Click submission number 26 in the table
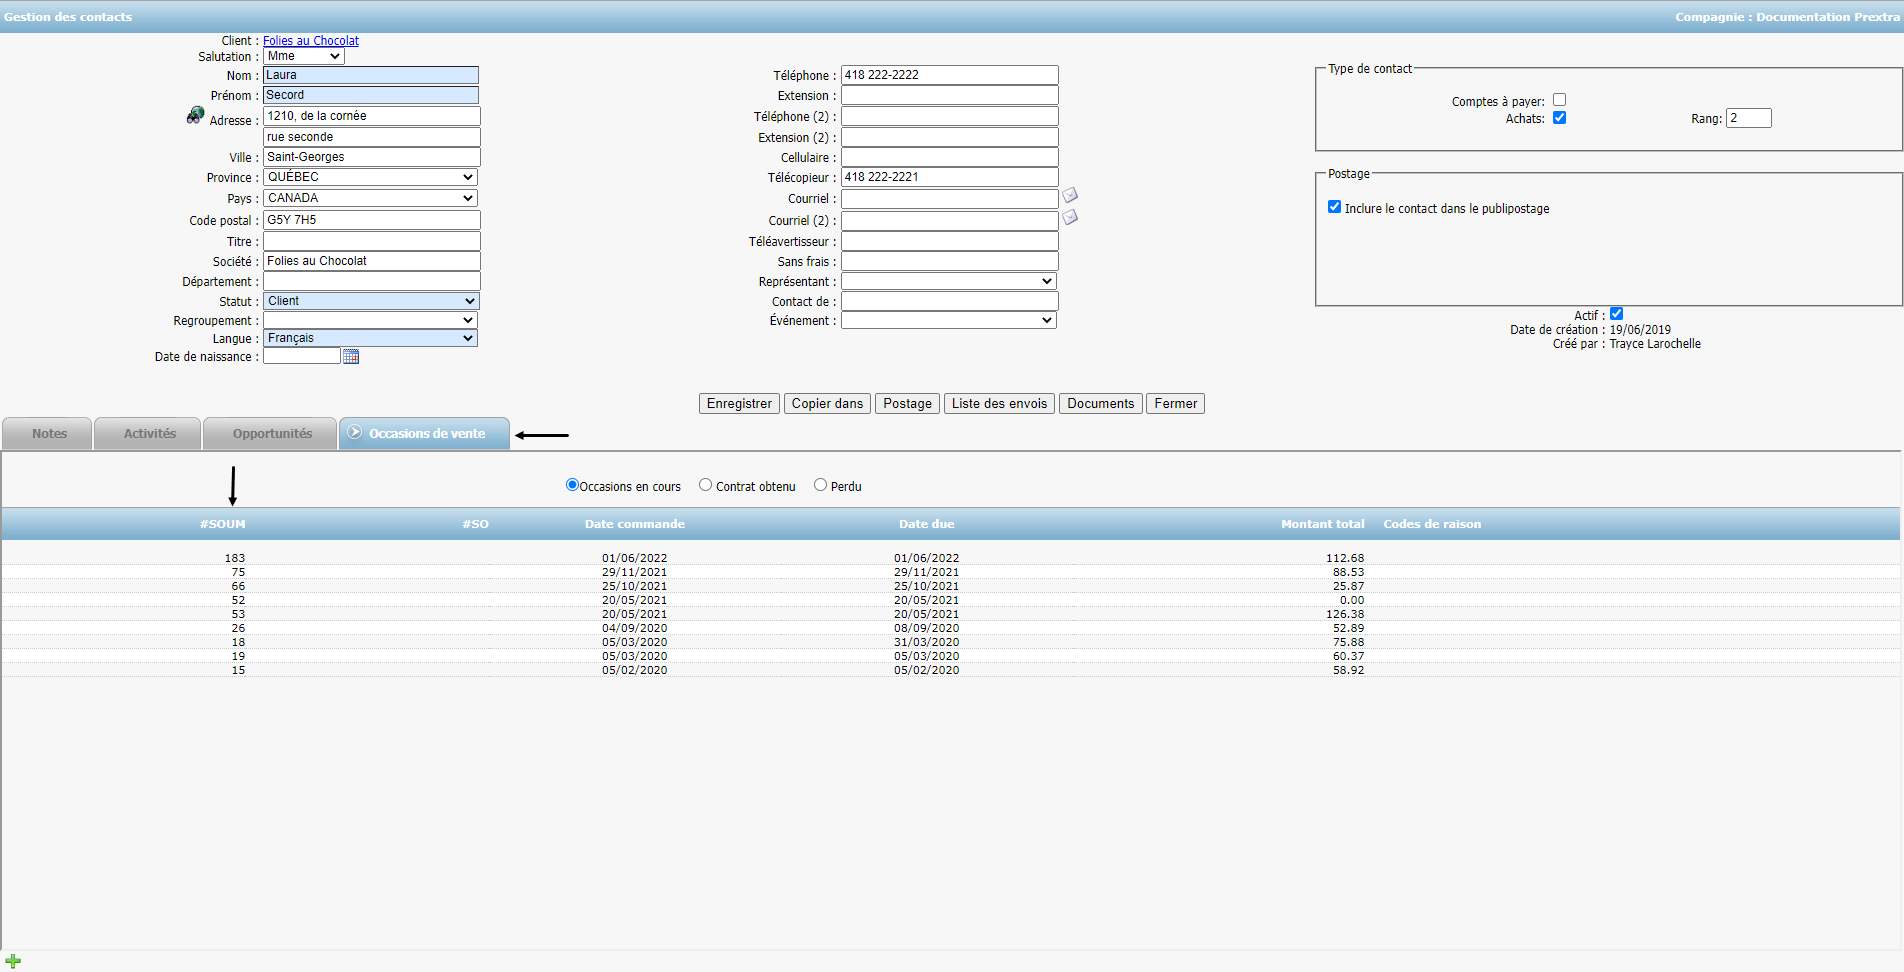The width and height of the screenshot is (1904, 972). click(x=238, y=628)
